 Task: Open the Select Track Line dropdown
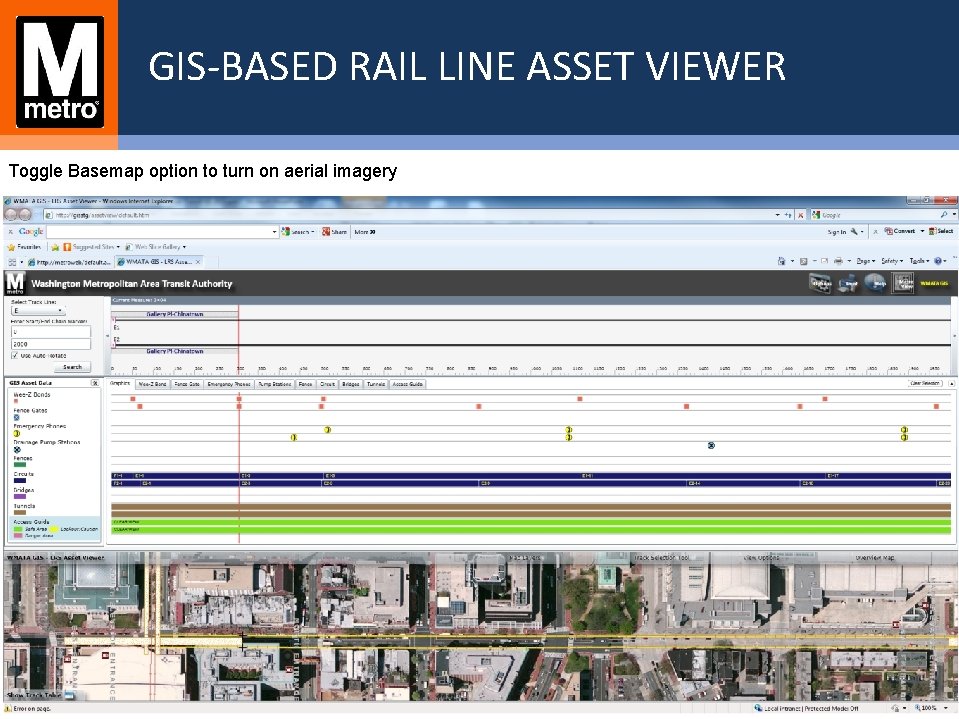(38, 311)
